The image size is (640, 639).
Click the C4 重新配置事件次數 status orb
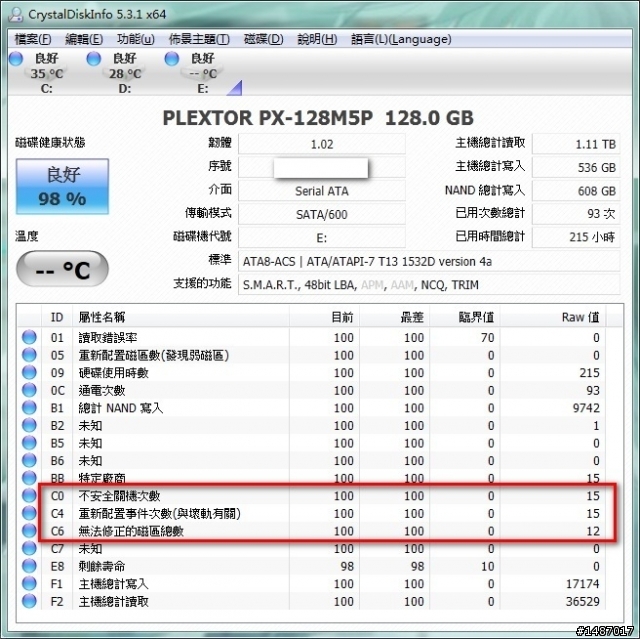[29, 513]
